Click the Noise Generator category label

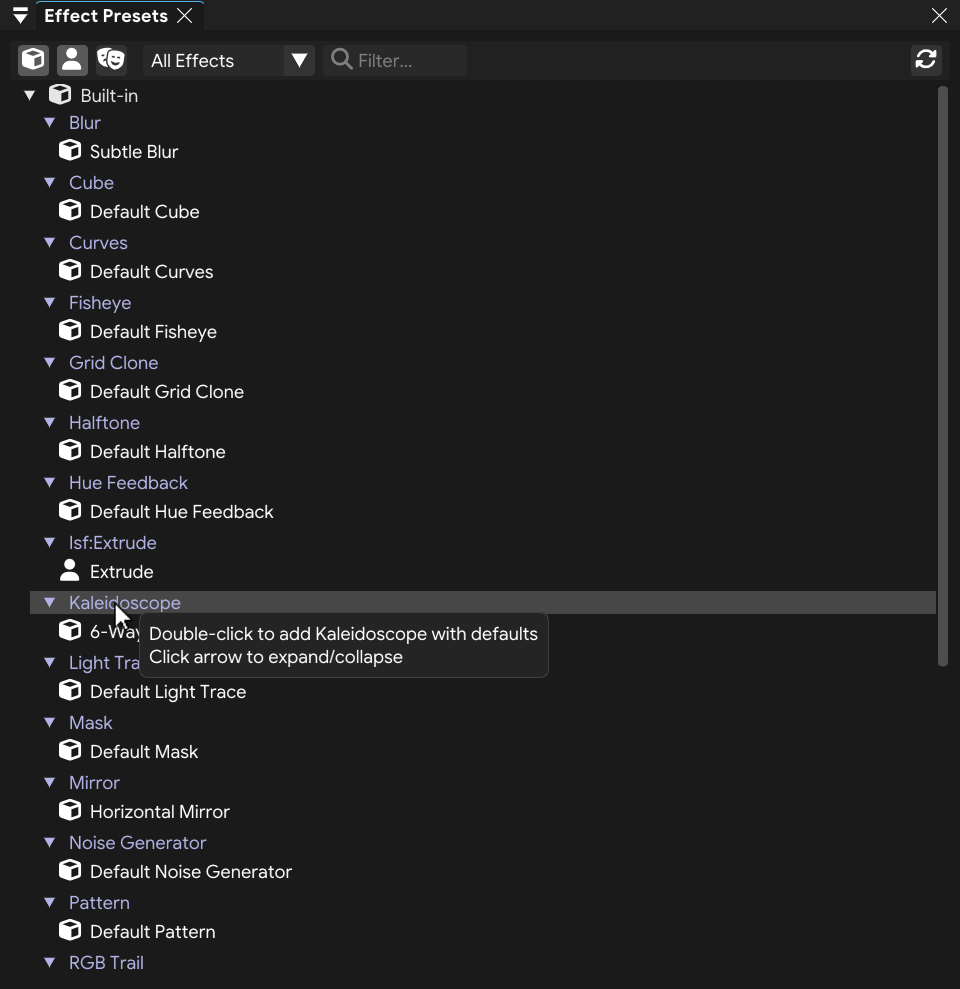pos(138,843)
